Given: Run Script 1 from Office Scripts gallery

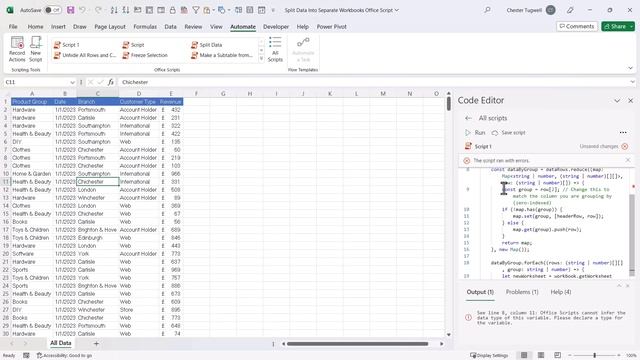Looking at the screenshot, I should pyautogui.click(x=67, y=44).
